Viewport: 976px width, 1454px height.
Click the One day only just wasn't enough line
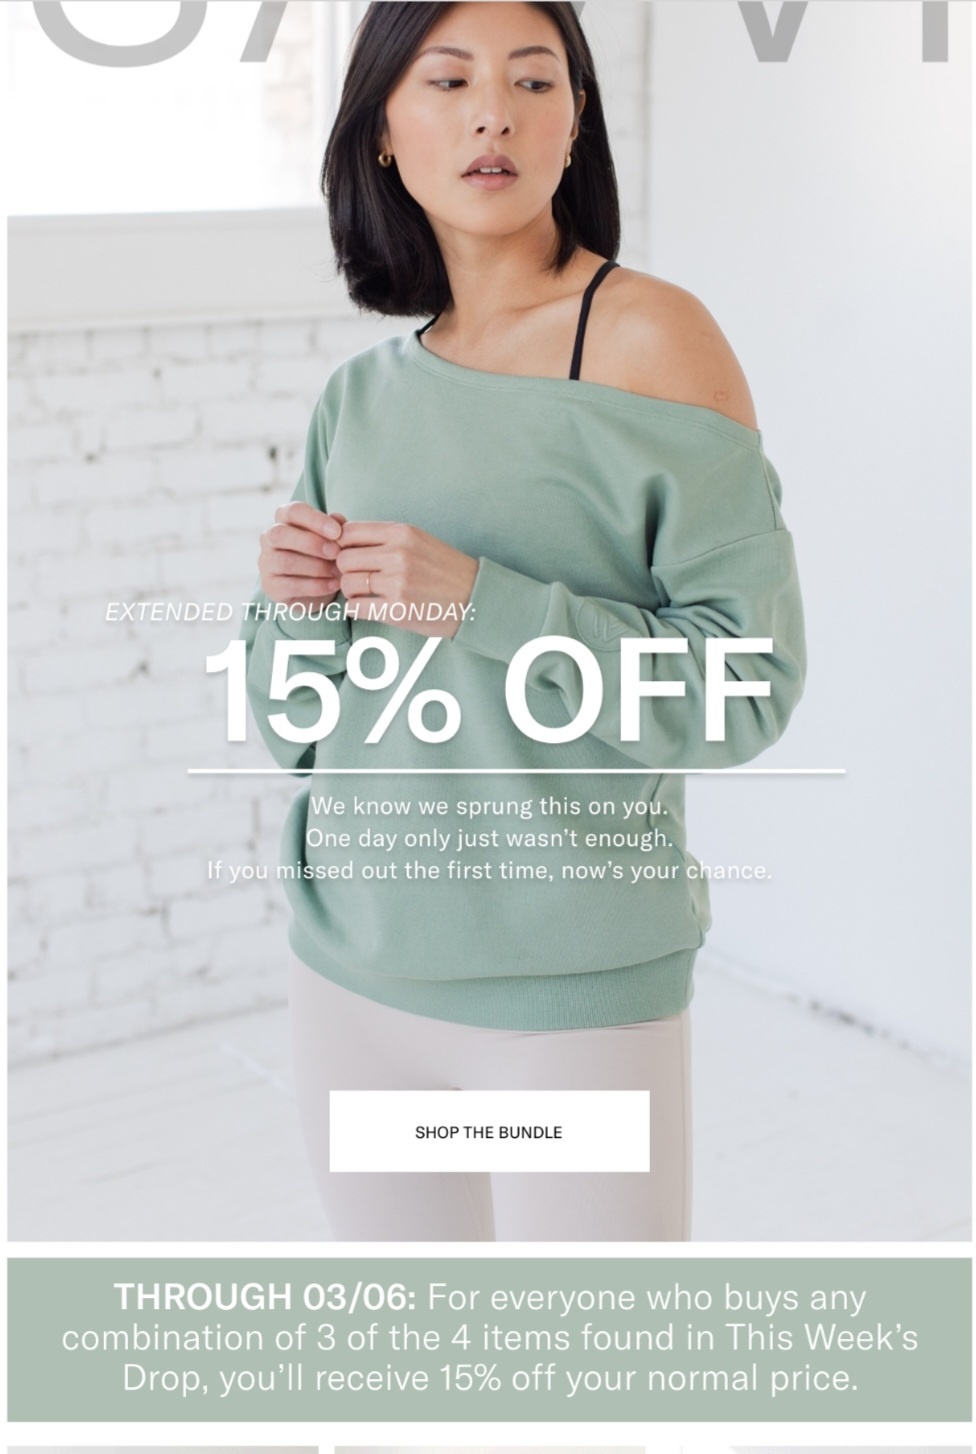point(489,838)
